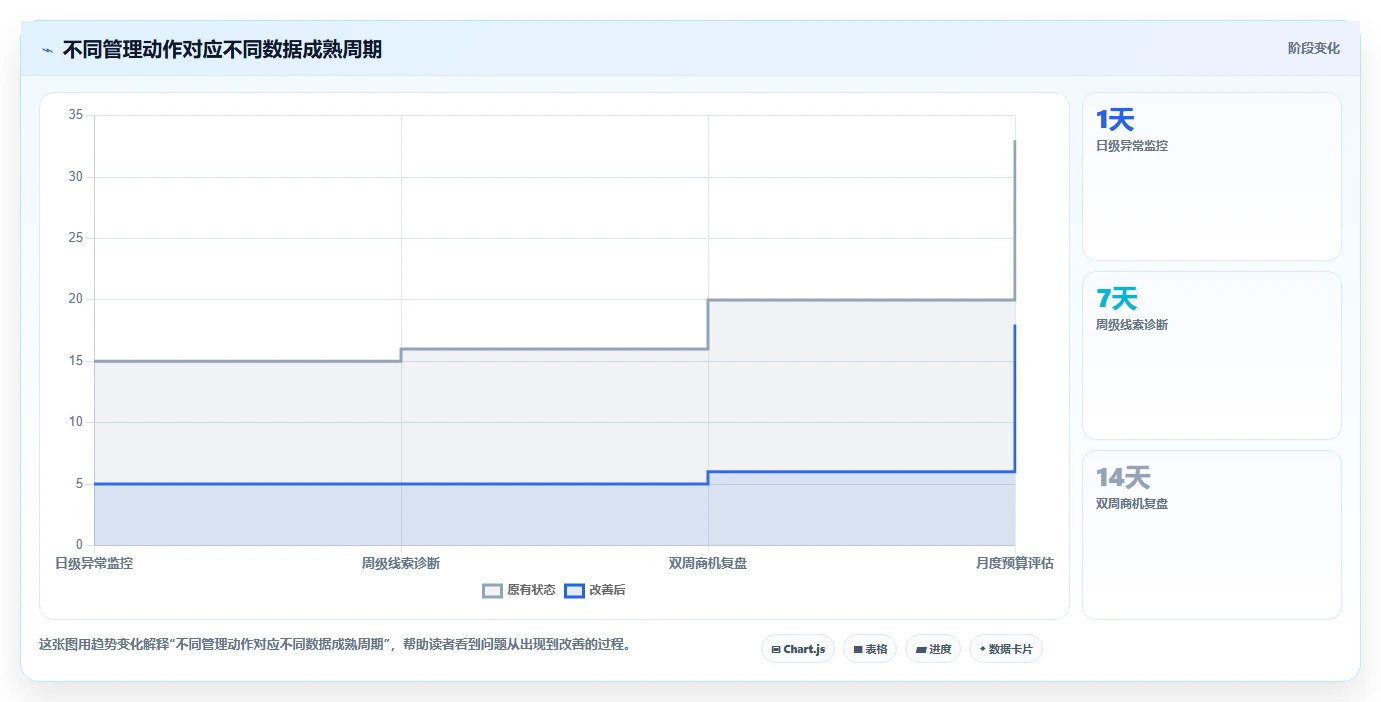1381x702 pixels.
Task: Open the 14天 双周商机复盘 card
Action: tap(1212, 535)
